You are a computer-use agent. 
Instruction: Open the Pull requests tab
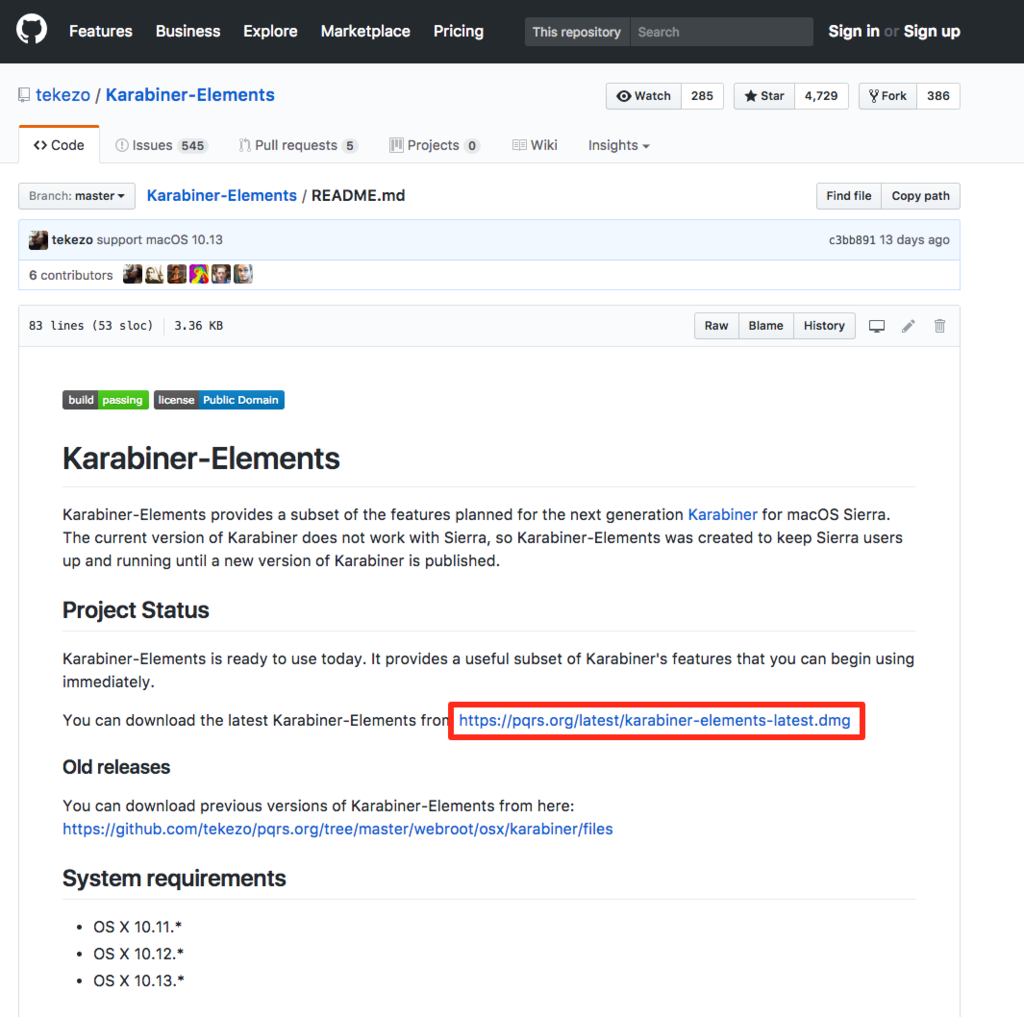pos(298,145)
